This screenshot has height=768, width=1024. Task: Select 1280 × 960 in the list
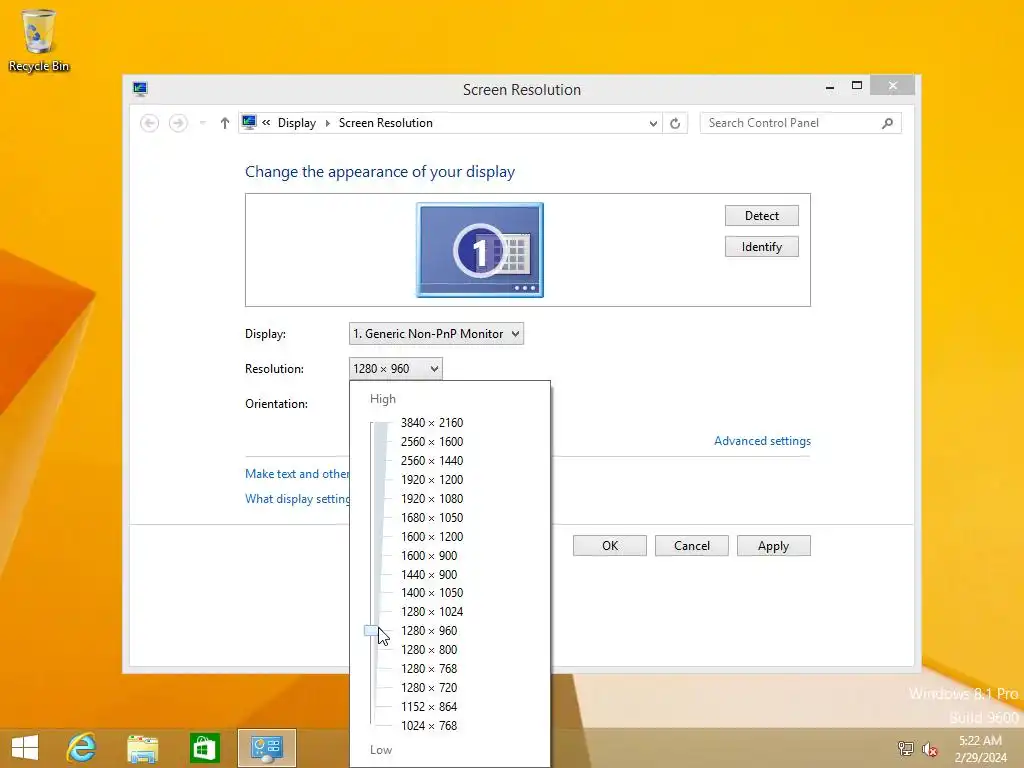click(x=429, y=630)
